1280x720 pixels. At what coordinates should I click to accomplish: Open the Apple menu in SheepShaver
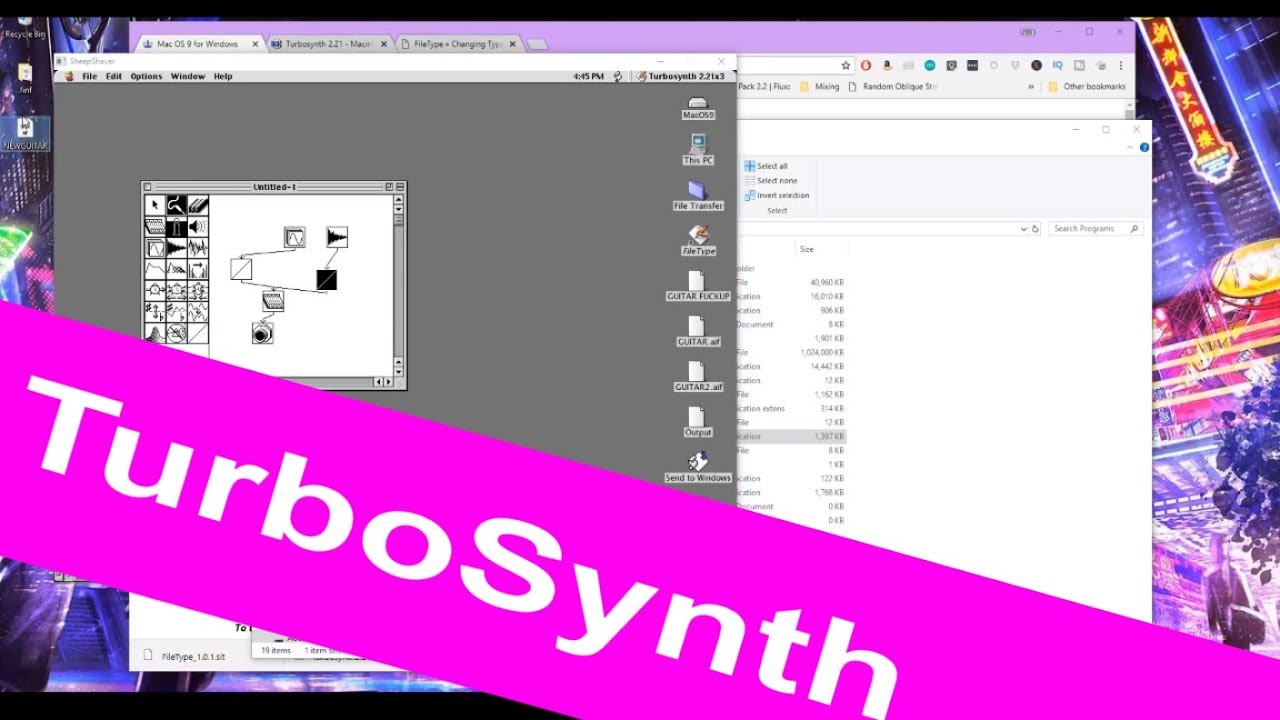click(69, 76)
